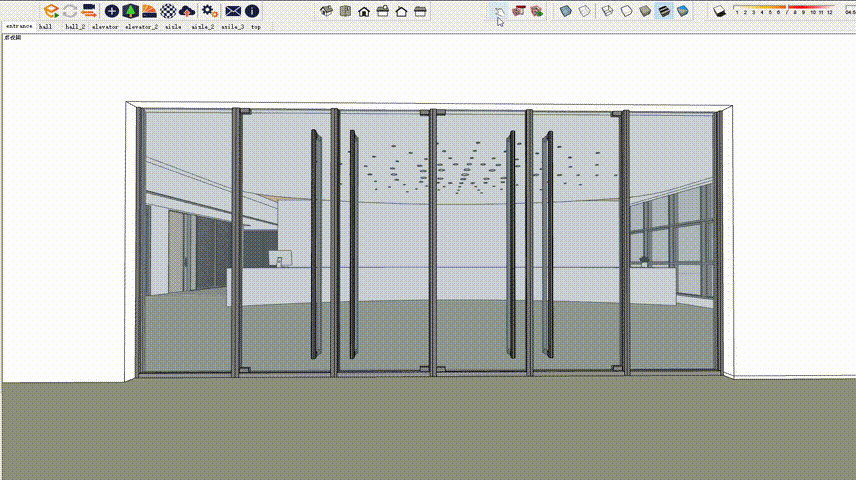This screenshot has height=480, width=856.
Task: Open the video editor camera icon
Action: (89, 11)
